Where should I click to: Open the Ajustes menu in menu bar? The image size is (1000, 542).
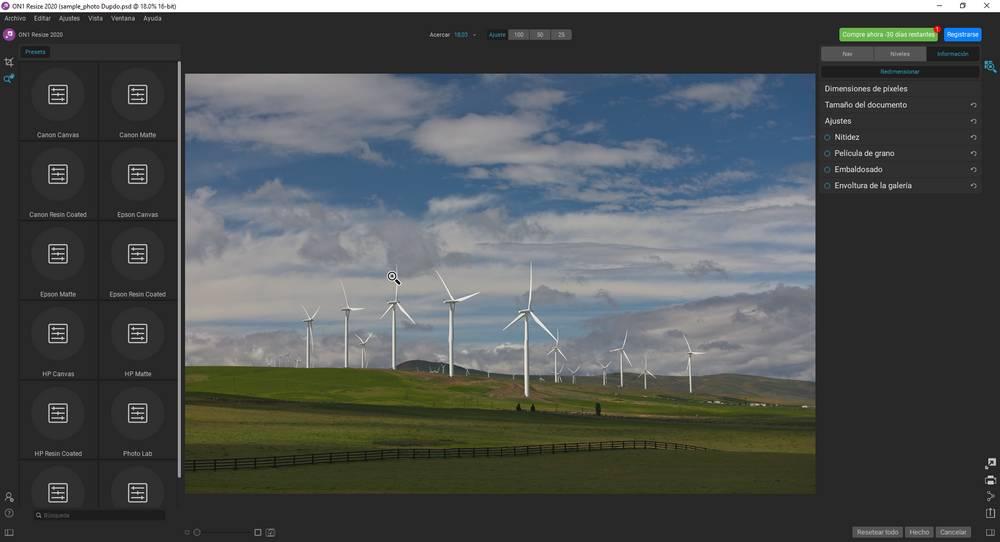click(x=70, y=18)
